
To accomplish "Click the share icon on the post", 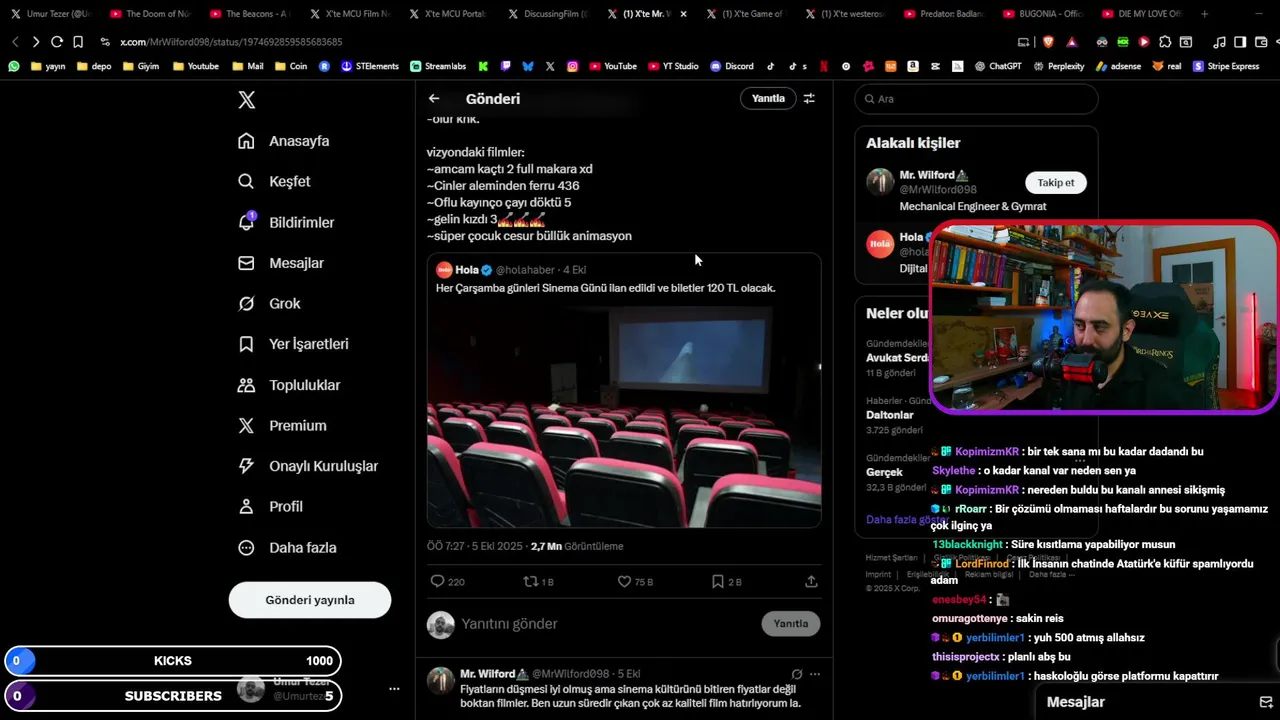I will 811,581.
